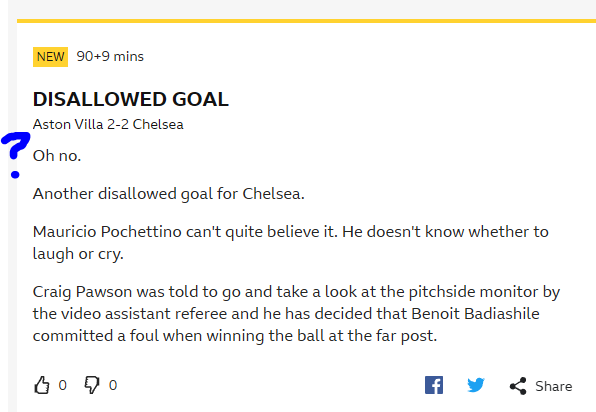The width and height of the screenshot is (596, 412).
Task: Click the yellow divider line at top
Action: [306, 21]
